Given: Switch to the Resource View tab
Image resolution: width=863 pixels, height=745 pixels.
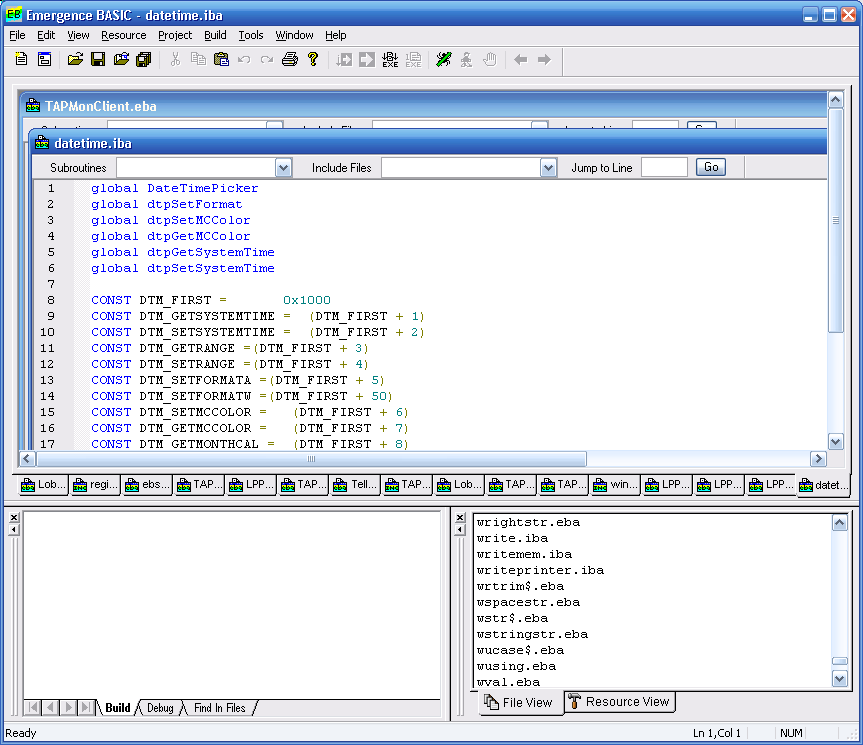Looking at the screenshot, I should pyautogui.click(x=619, y=702).
